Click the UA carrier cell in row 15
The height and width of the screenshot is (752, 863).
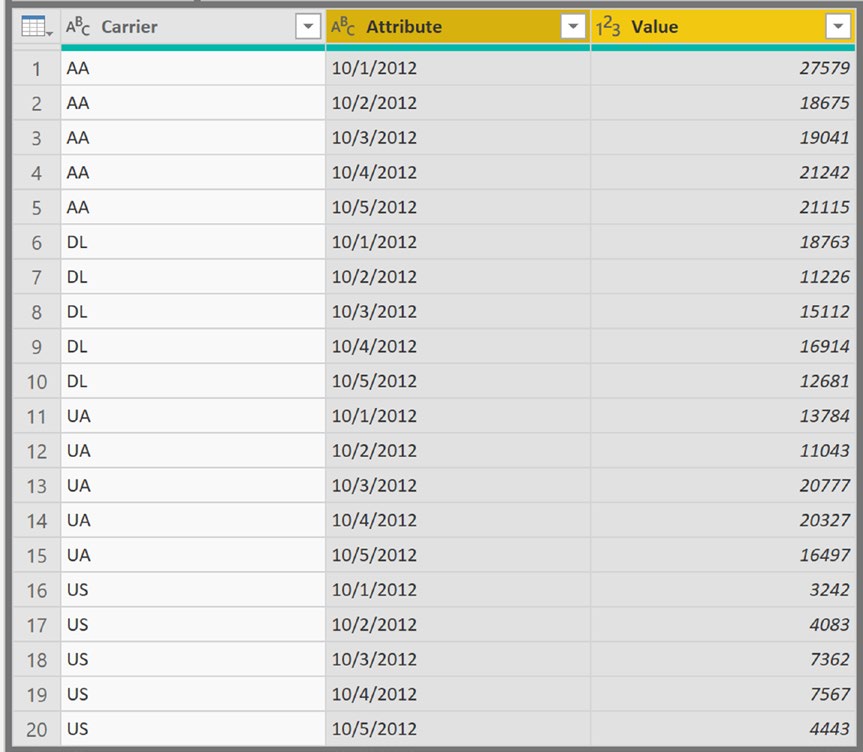tap(193, 555)
